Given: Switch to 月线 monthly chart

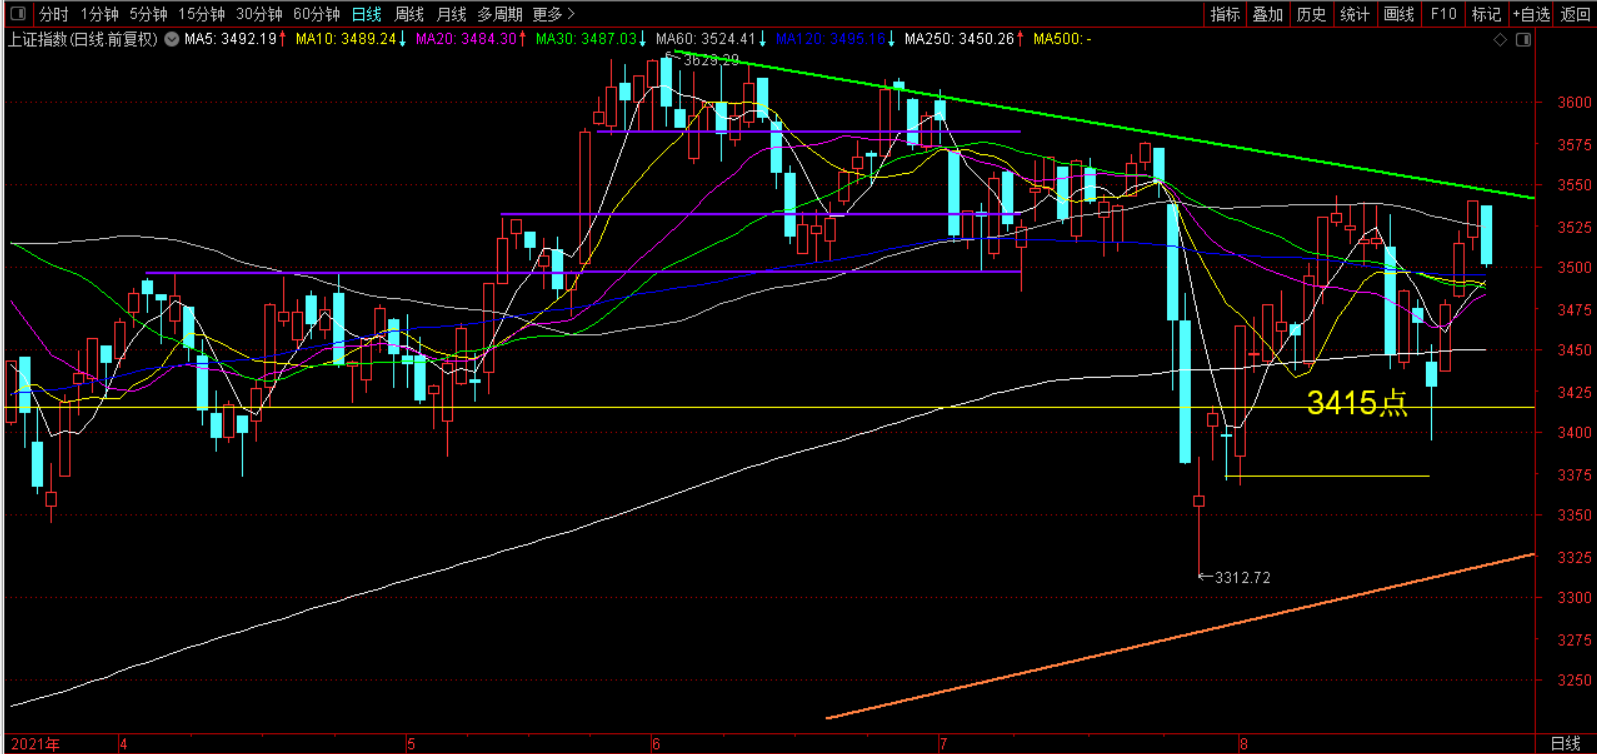Looking at the screenshot, I should (452, 14).
